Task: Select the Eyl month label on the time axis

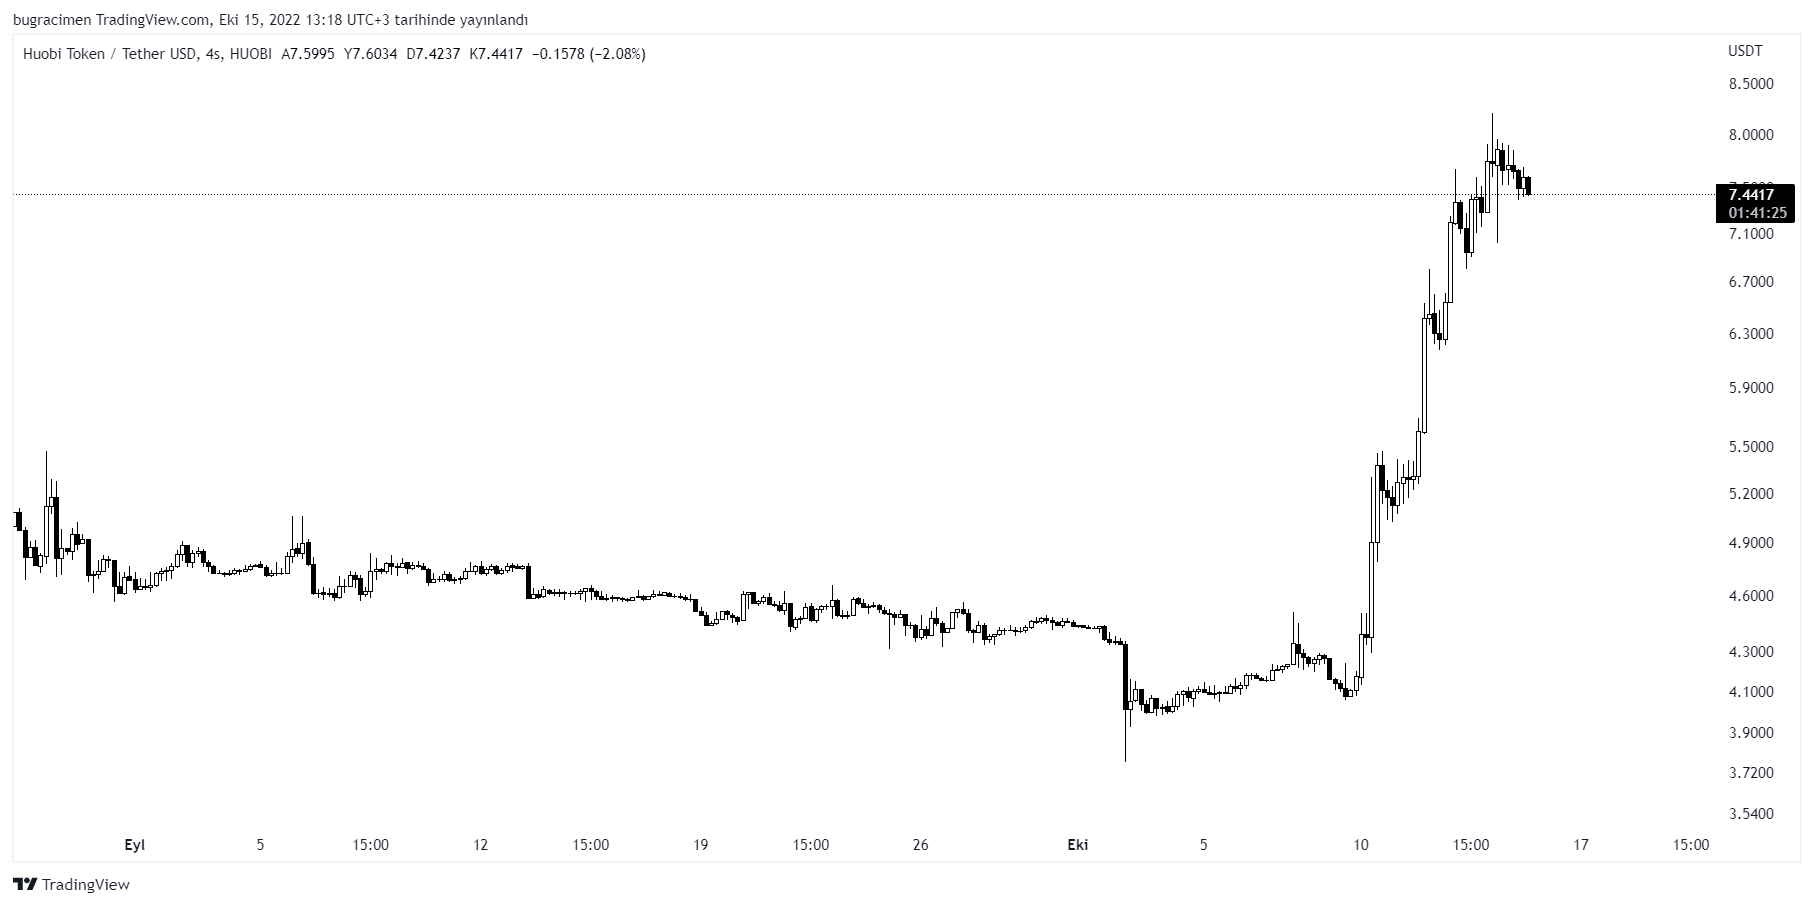Action: click(x=134, y=845)
